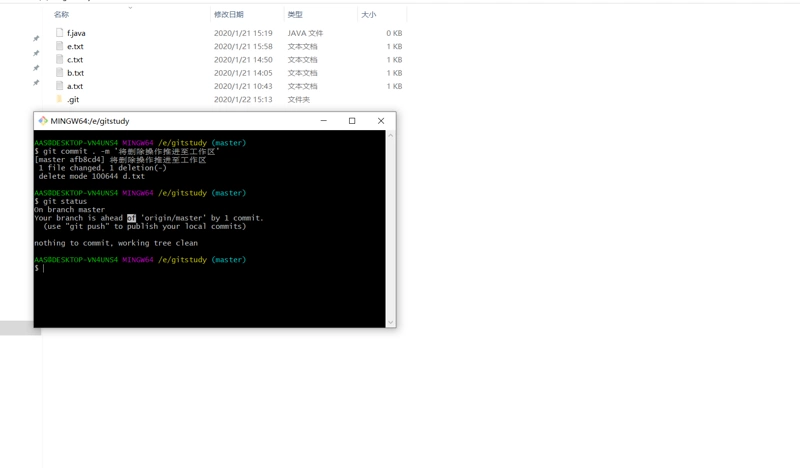This screenshot has height=468, width=800.
Task: Click the fourth pin icon in quick access sidebar
Action: pos(36,83)
